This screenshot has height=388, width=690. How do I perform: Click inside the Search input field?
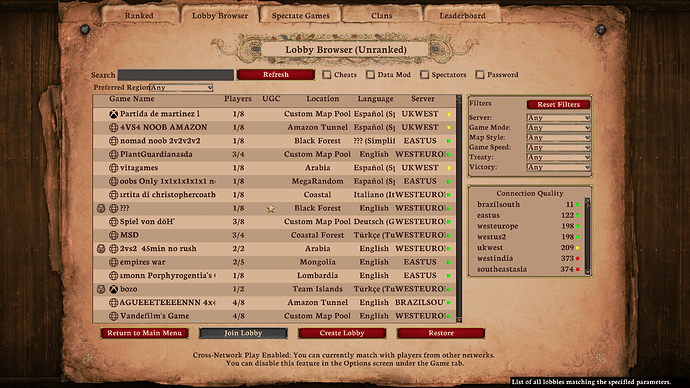tap(176, 75)
